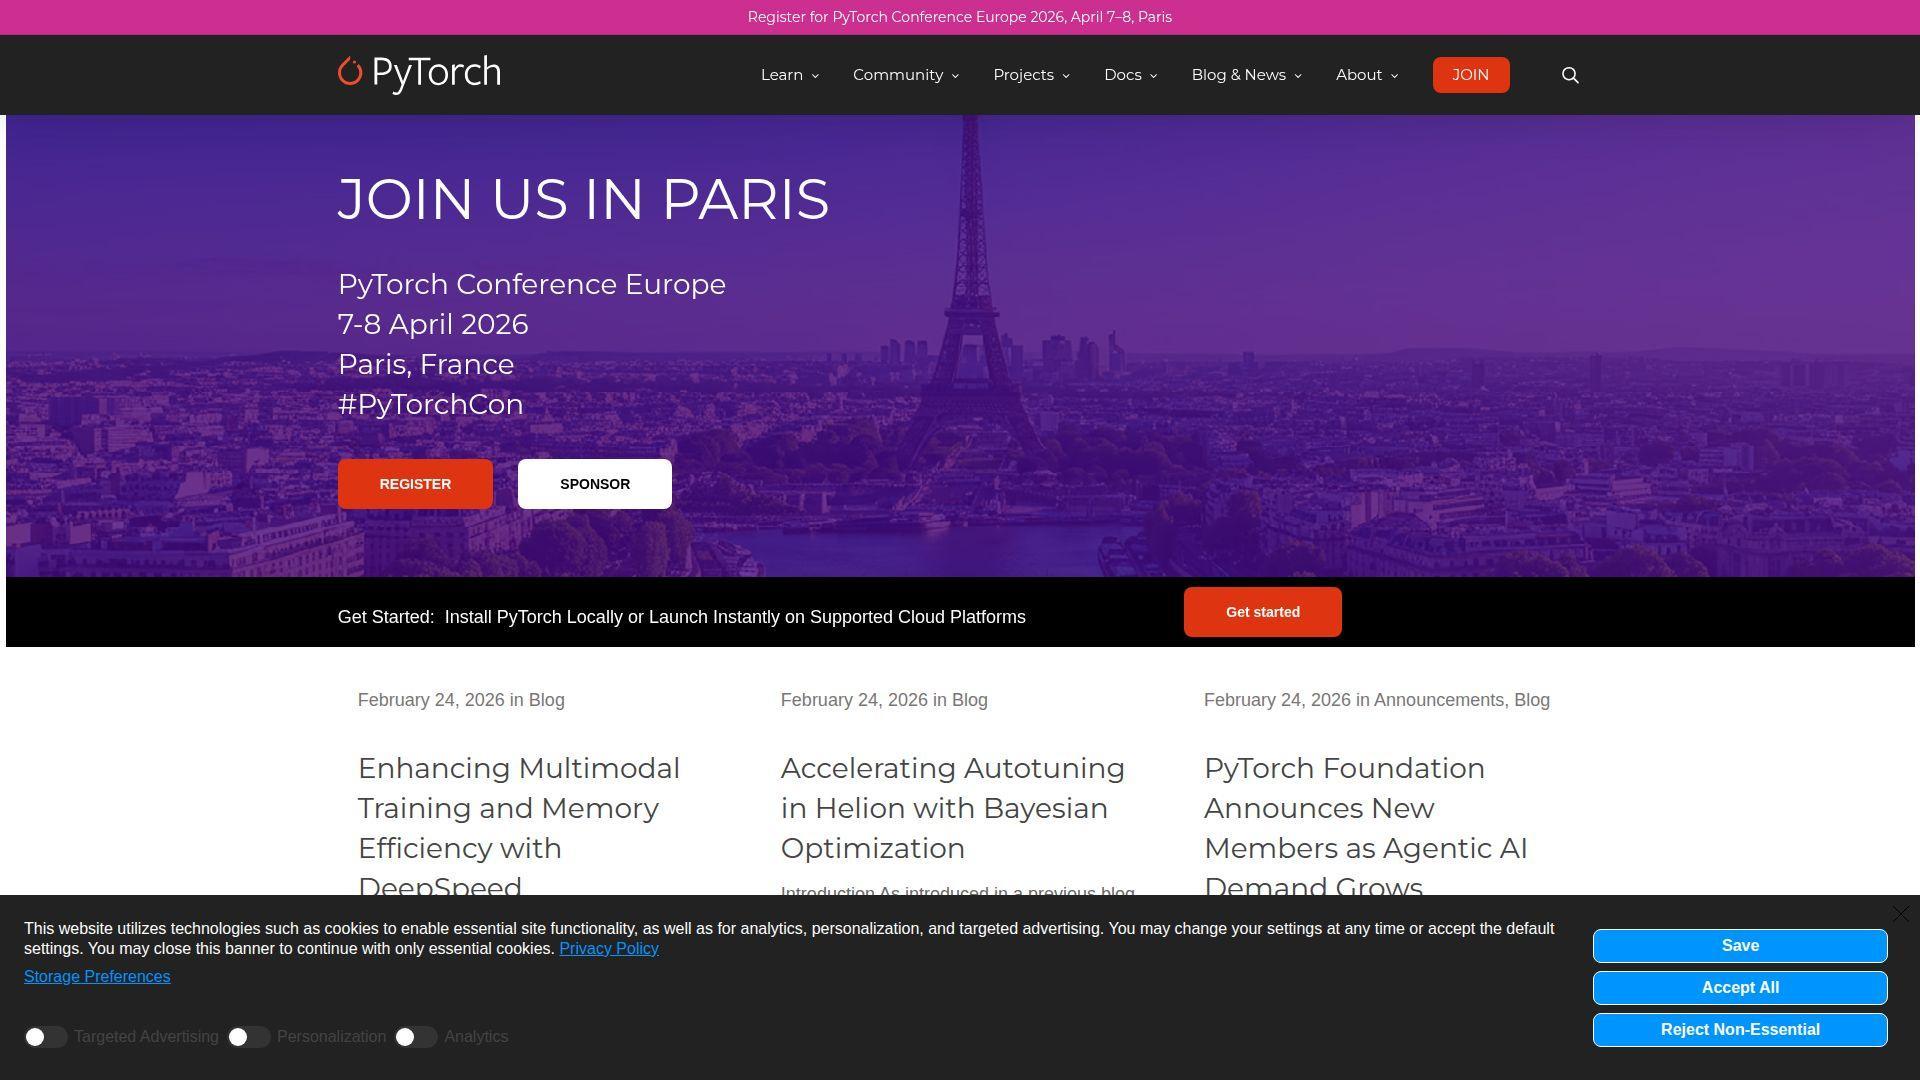Open the Docs menu

[1130, 75]
